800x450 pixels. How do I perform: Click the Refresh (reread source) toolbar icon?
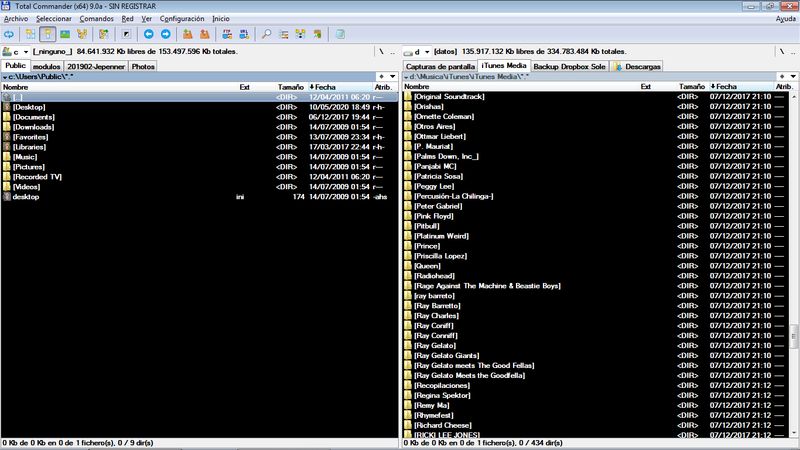point(9,34)
